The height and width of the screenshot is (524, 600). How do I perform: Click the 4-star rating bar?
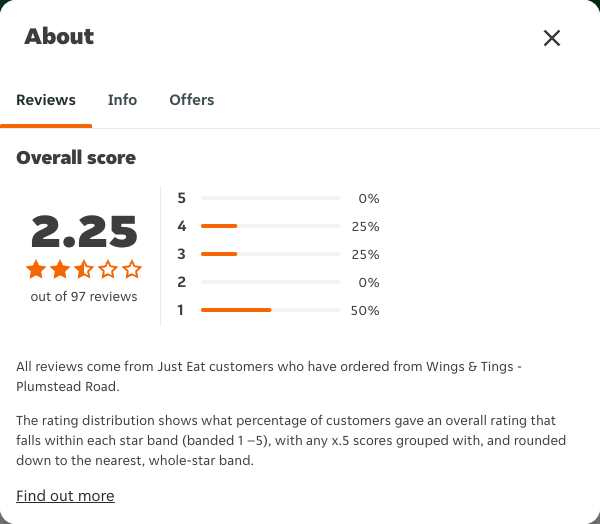271,226
